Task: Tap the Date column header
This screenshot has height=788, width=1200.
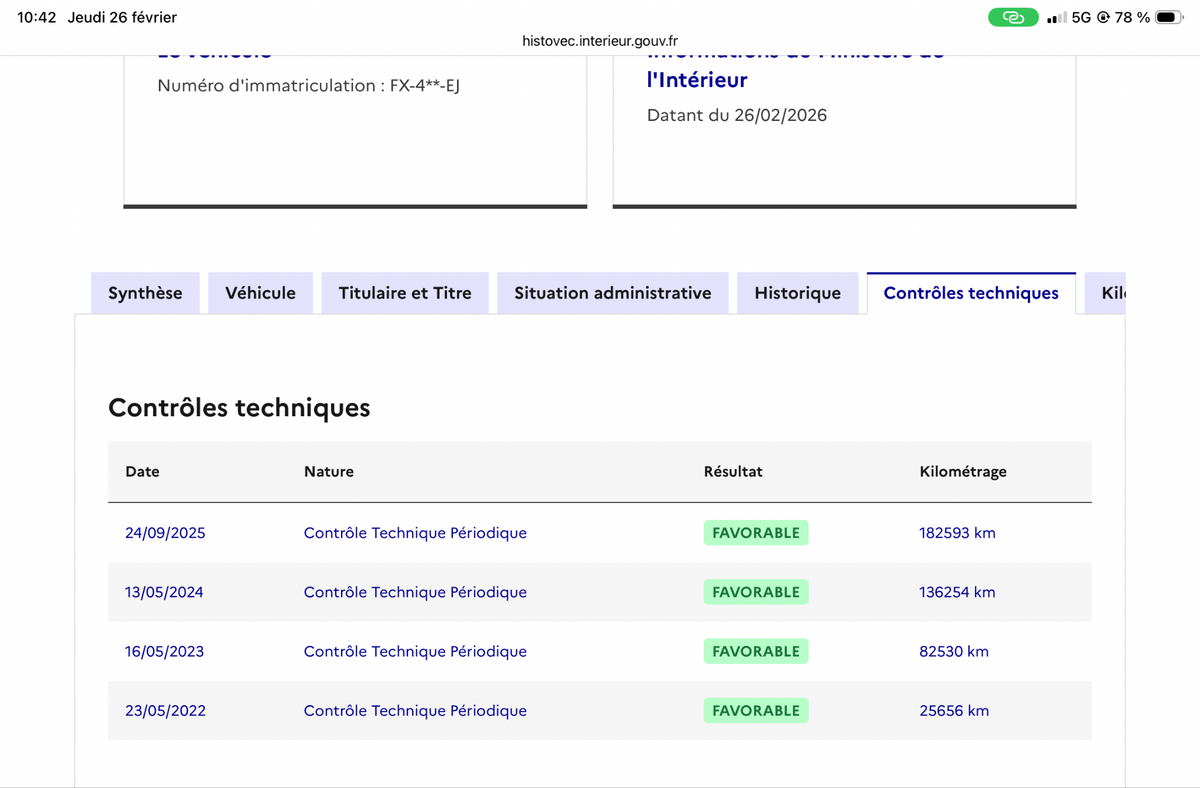Action: [x=142, y=471]
